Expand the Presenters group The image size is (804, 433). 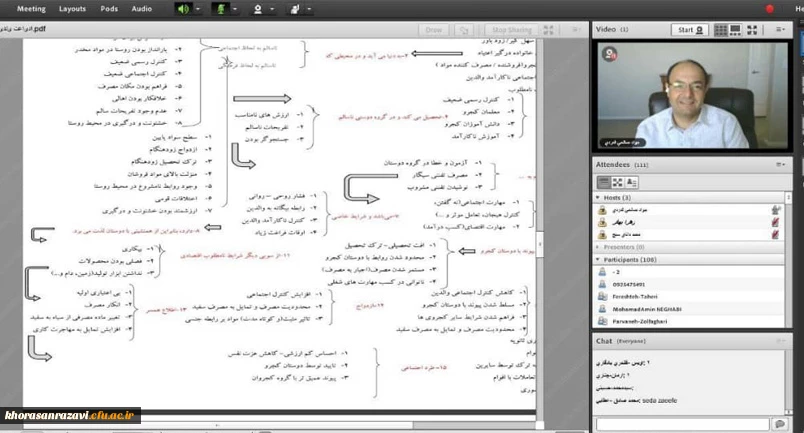click(597, 246)
